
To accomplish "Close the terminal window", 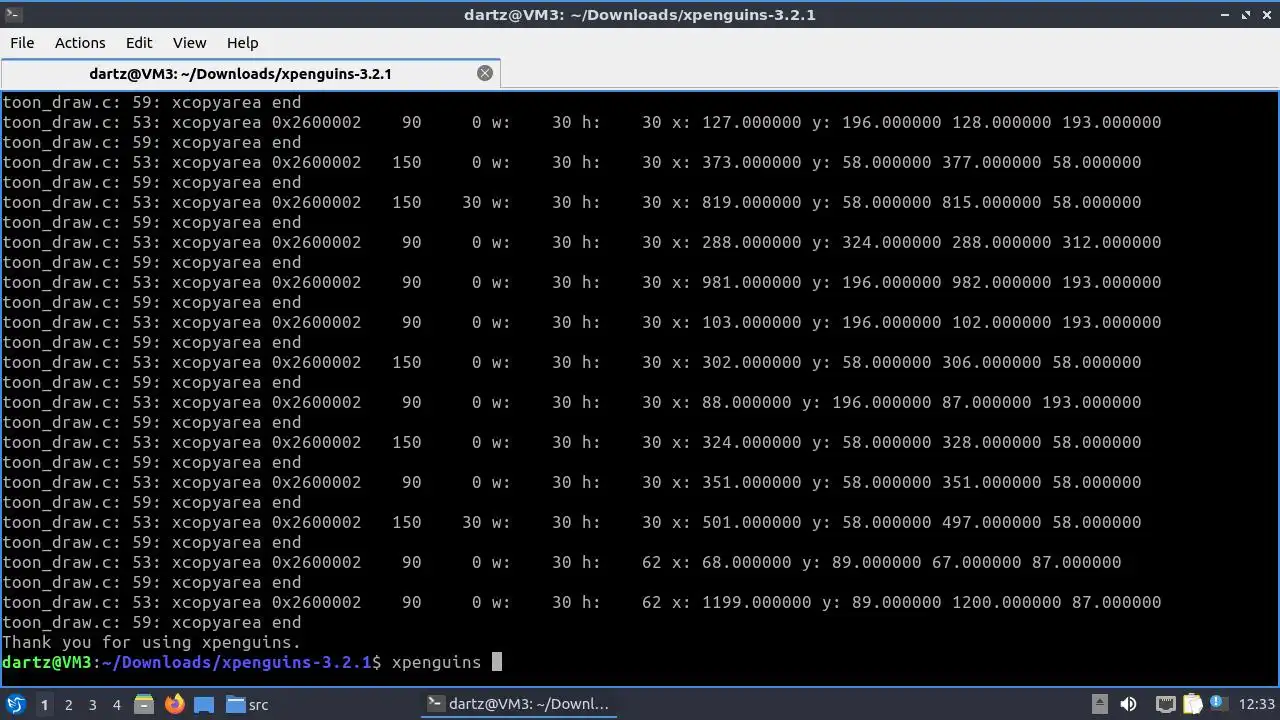I will (1266, 14).
